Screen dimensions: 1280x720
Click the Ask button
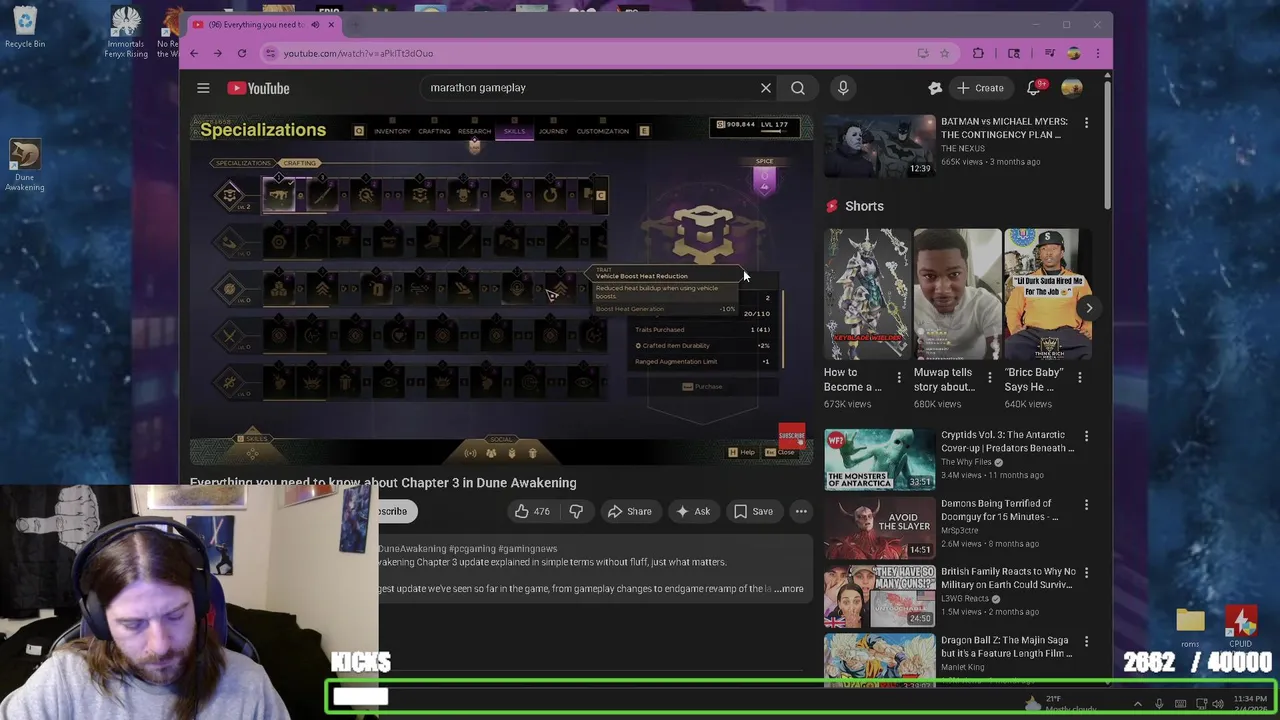pyautogui.click(x=693, y=511)
